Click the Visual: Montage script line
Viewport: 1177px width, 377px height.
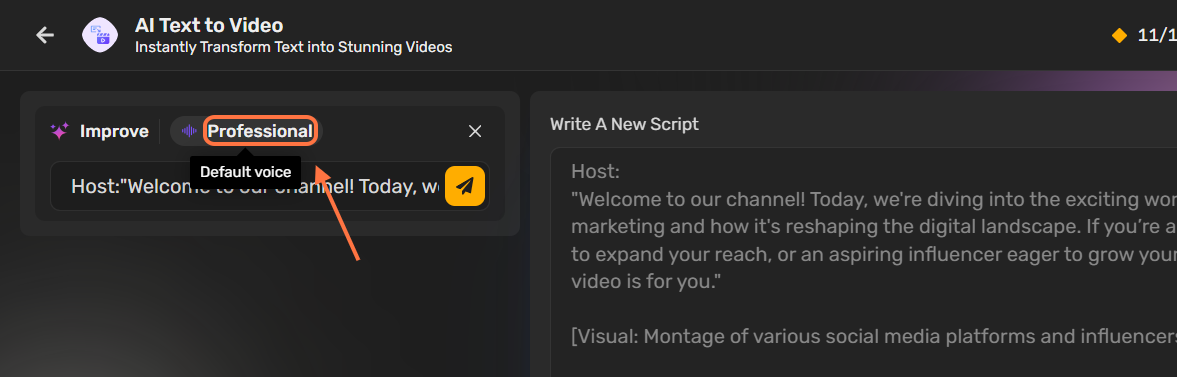874,335
